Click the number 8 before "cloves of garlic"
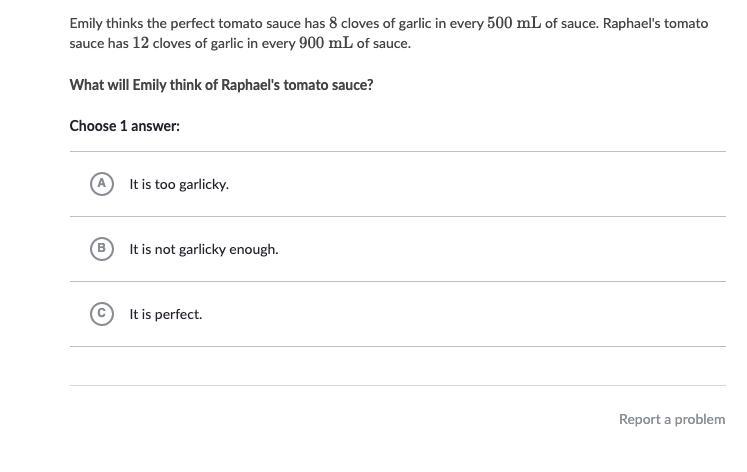The image size is (747, 472). (333, 23)
